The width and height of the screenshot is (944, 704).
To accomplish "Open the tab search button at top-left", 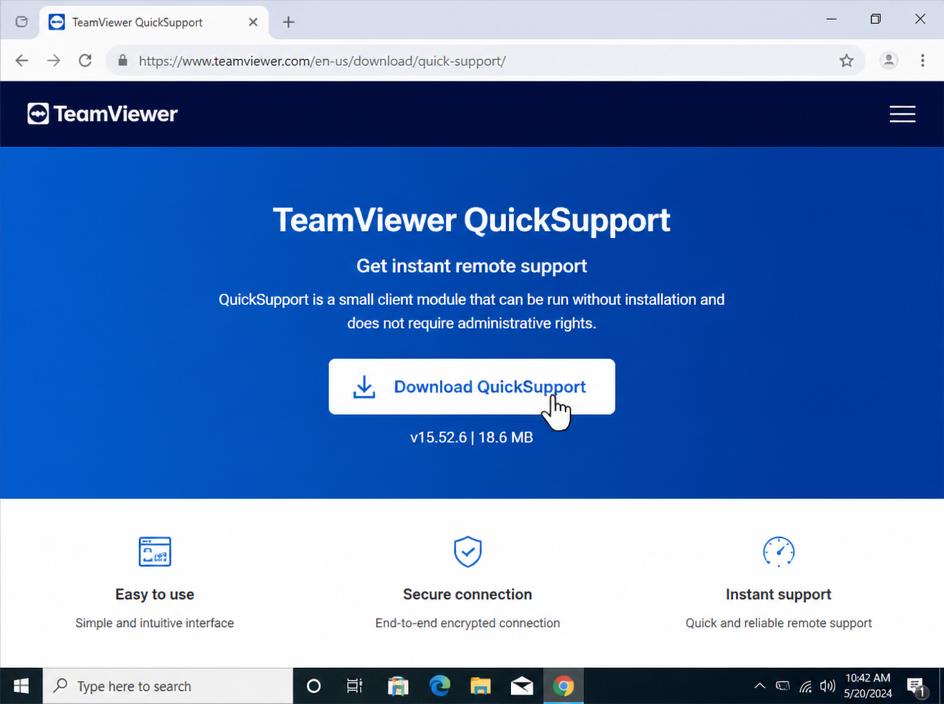I will pos(21,22).
